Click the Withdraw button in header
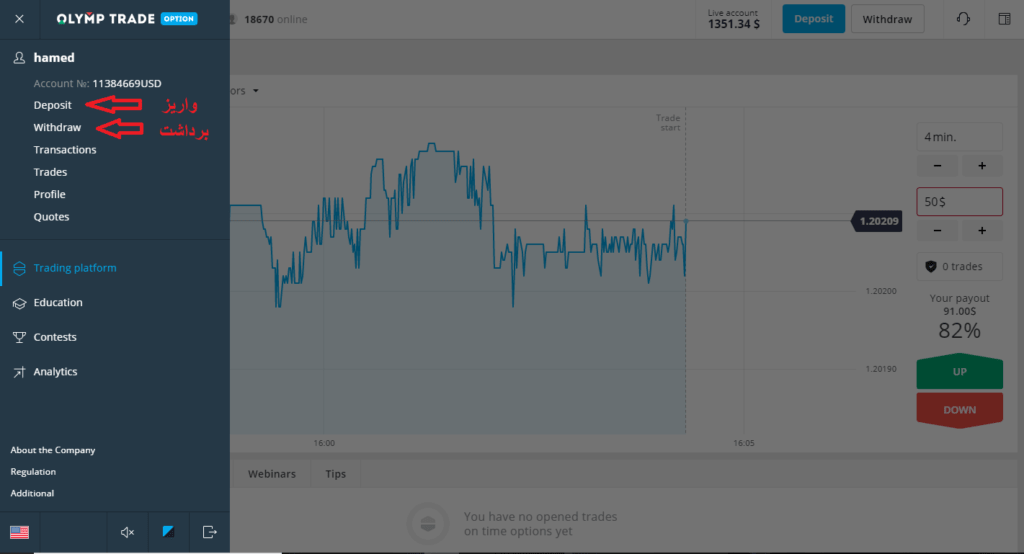The width and height of the screenshot is (1024, 554). [x=887, y=19]
